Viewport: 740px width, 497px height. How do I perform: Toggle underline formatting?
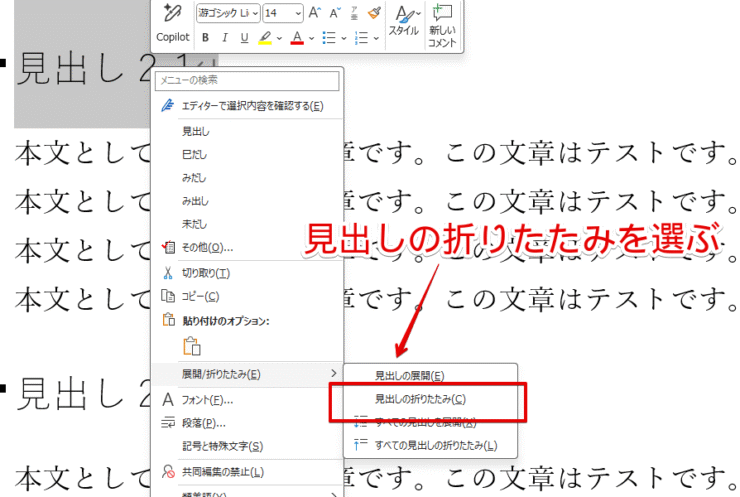(244, 38)
